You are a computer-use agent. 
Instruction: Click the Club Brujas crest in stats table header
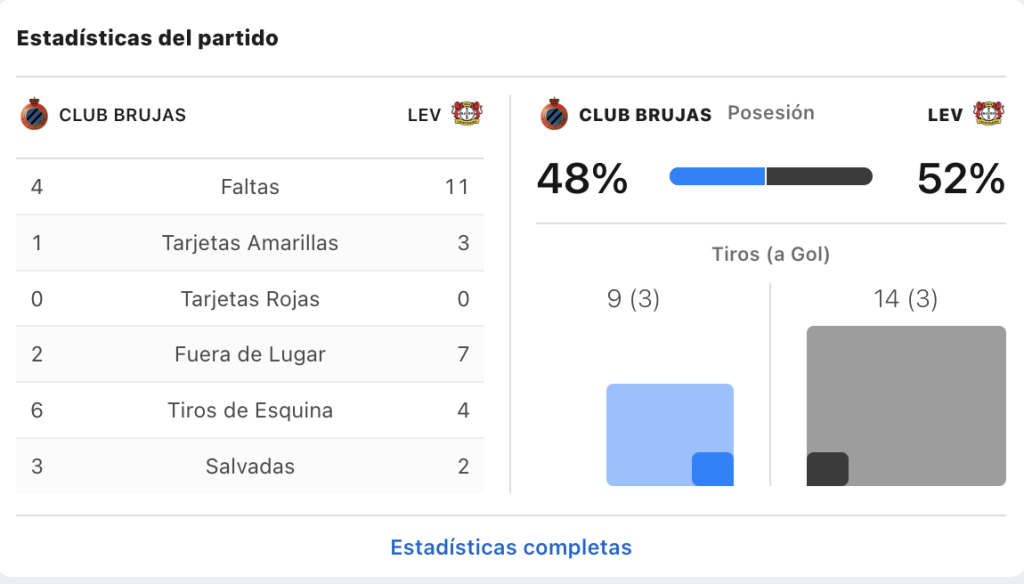click(x=34, y=114)
